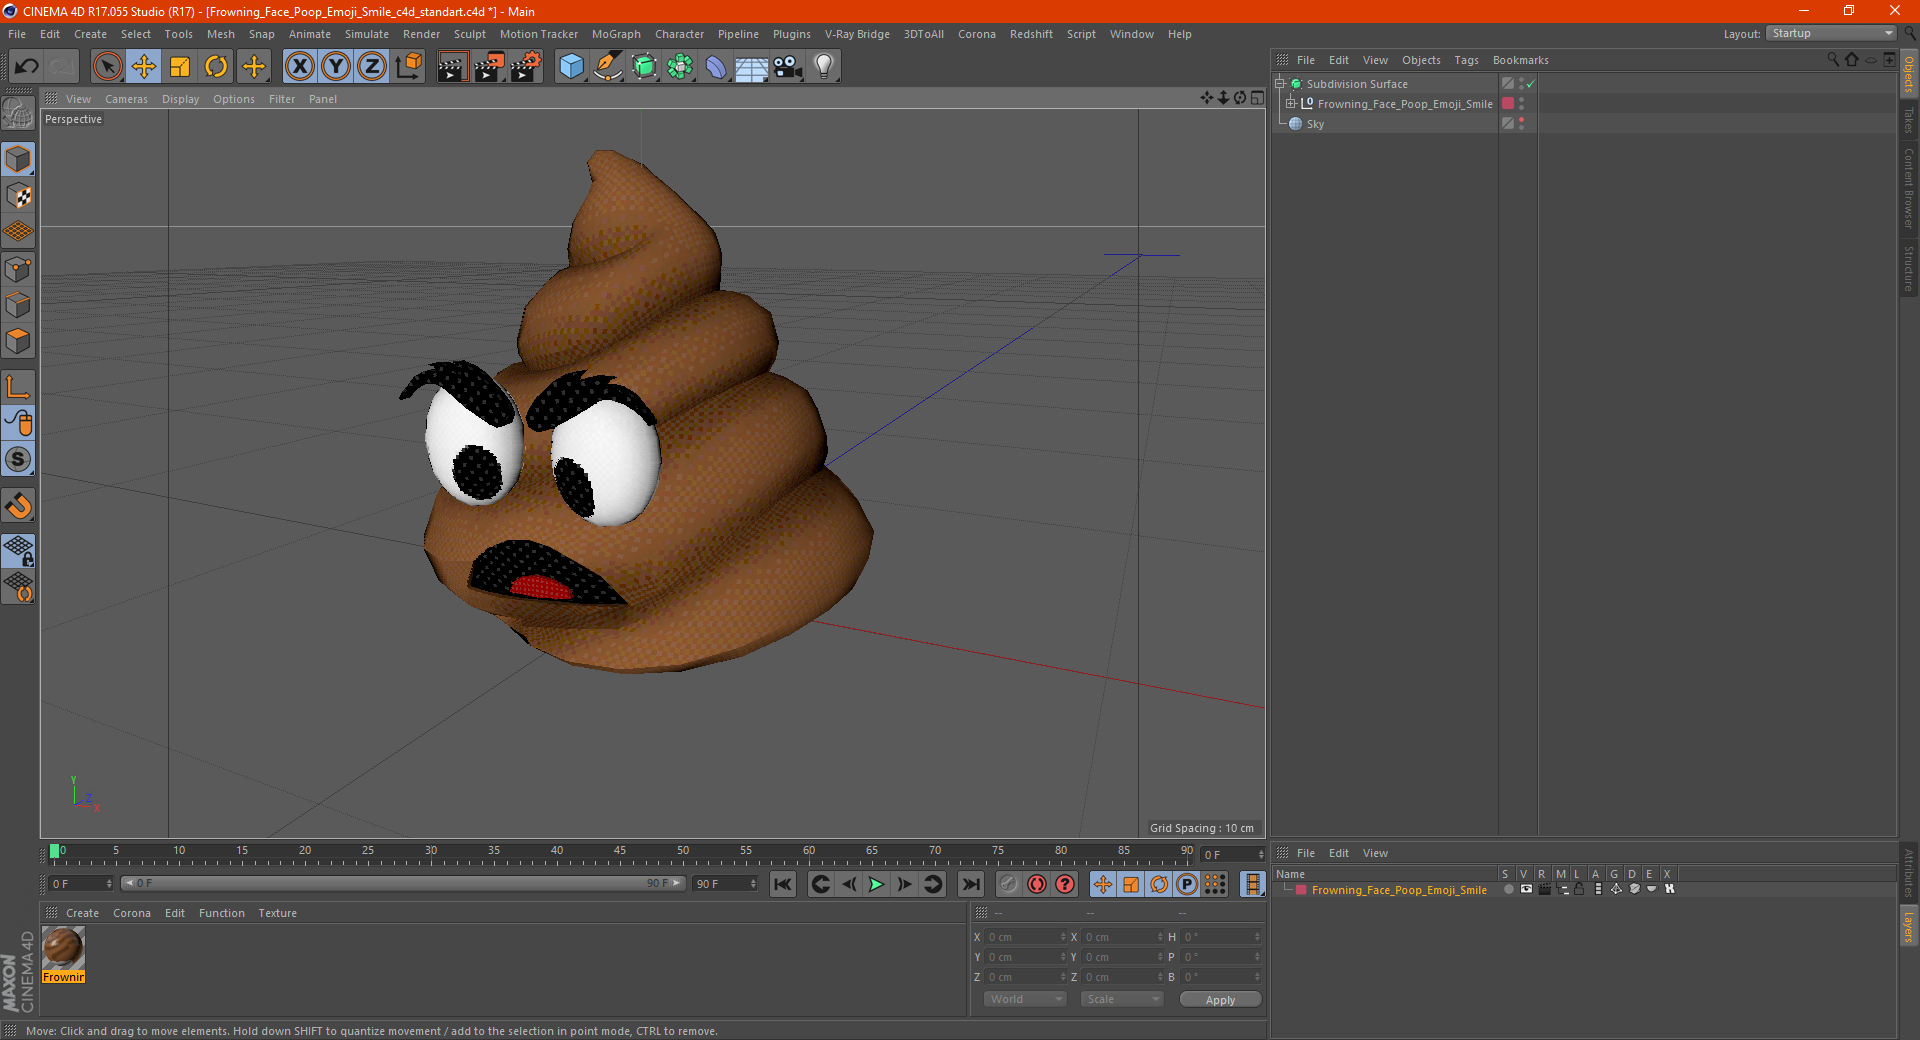Click the Apply button
Viewport: 1920px width, 1040px height.
(1220, 1000)
